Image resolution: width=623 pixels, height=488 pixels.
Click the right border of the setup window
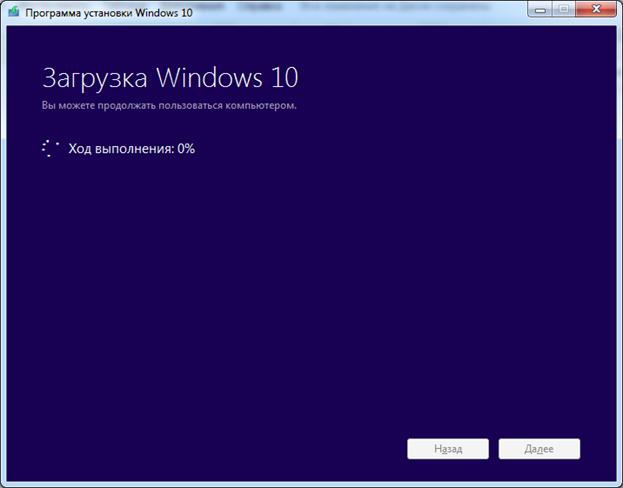619,250
